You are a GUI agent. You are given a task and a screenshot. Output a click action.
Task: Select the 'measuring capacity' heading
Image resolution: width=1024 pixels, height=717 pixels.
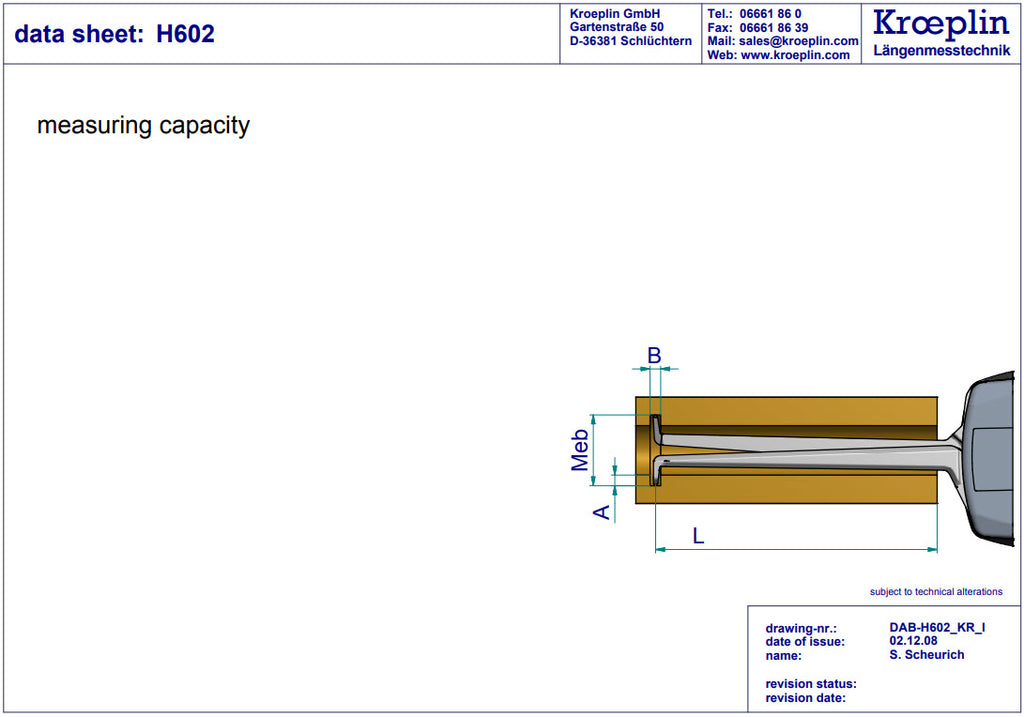144,125
